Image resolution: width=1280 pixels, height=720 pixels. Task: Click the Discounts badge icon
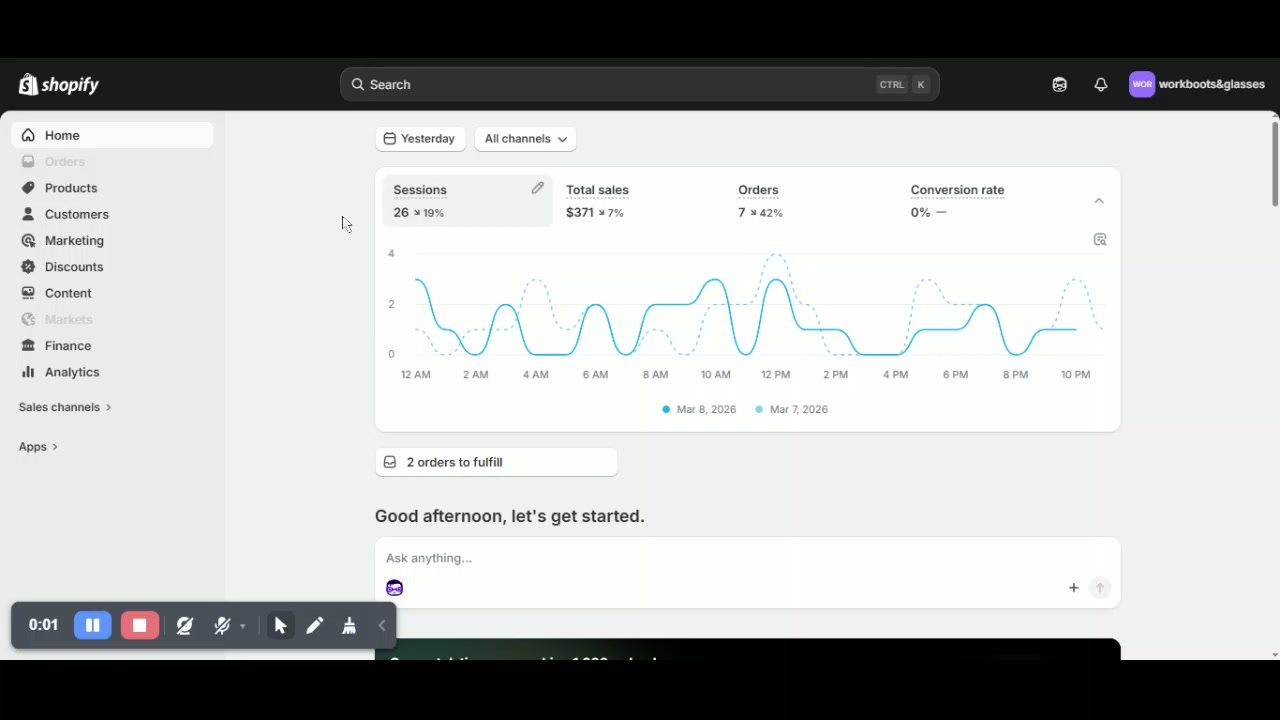[x=28, y=267]
